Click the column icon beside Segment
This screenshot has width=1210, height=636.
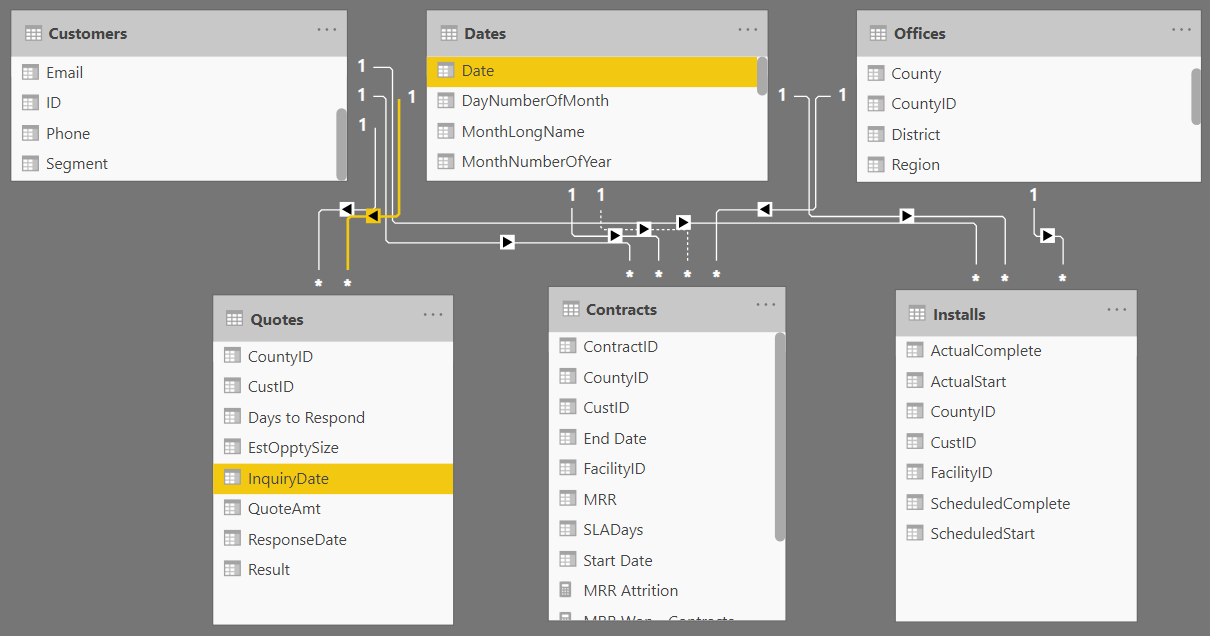pyautogui.click(x=30, y=163)
